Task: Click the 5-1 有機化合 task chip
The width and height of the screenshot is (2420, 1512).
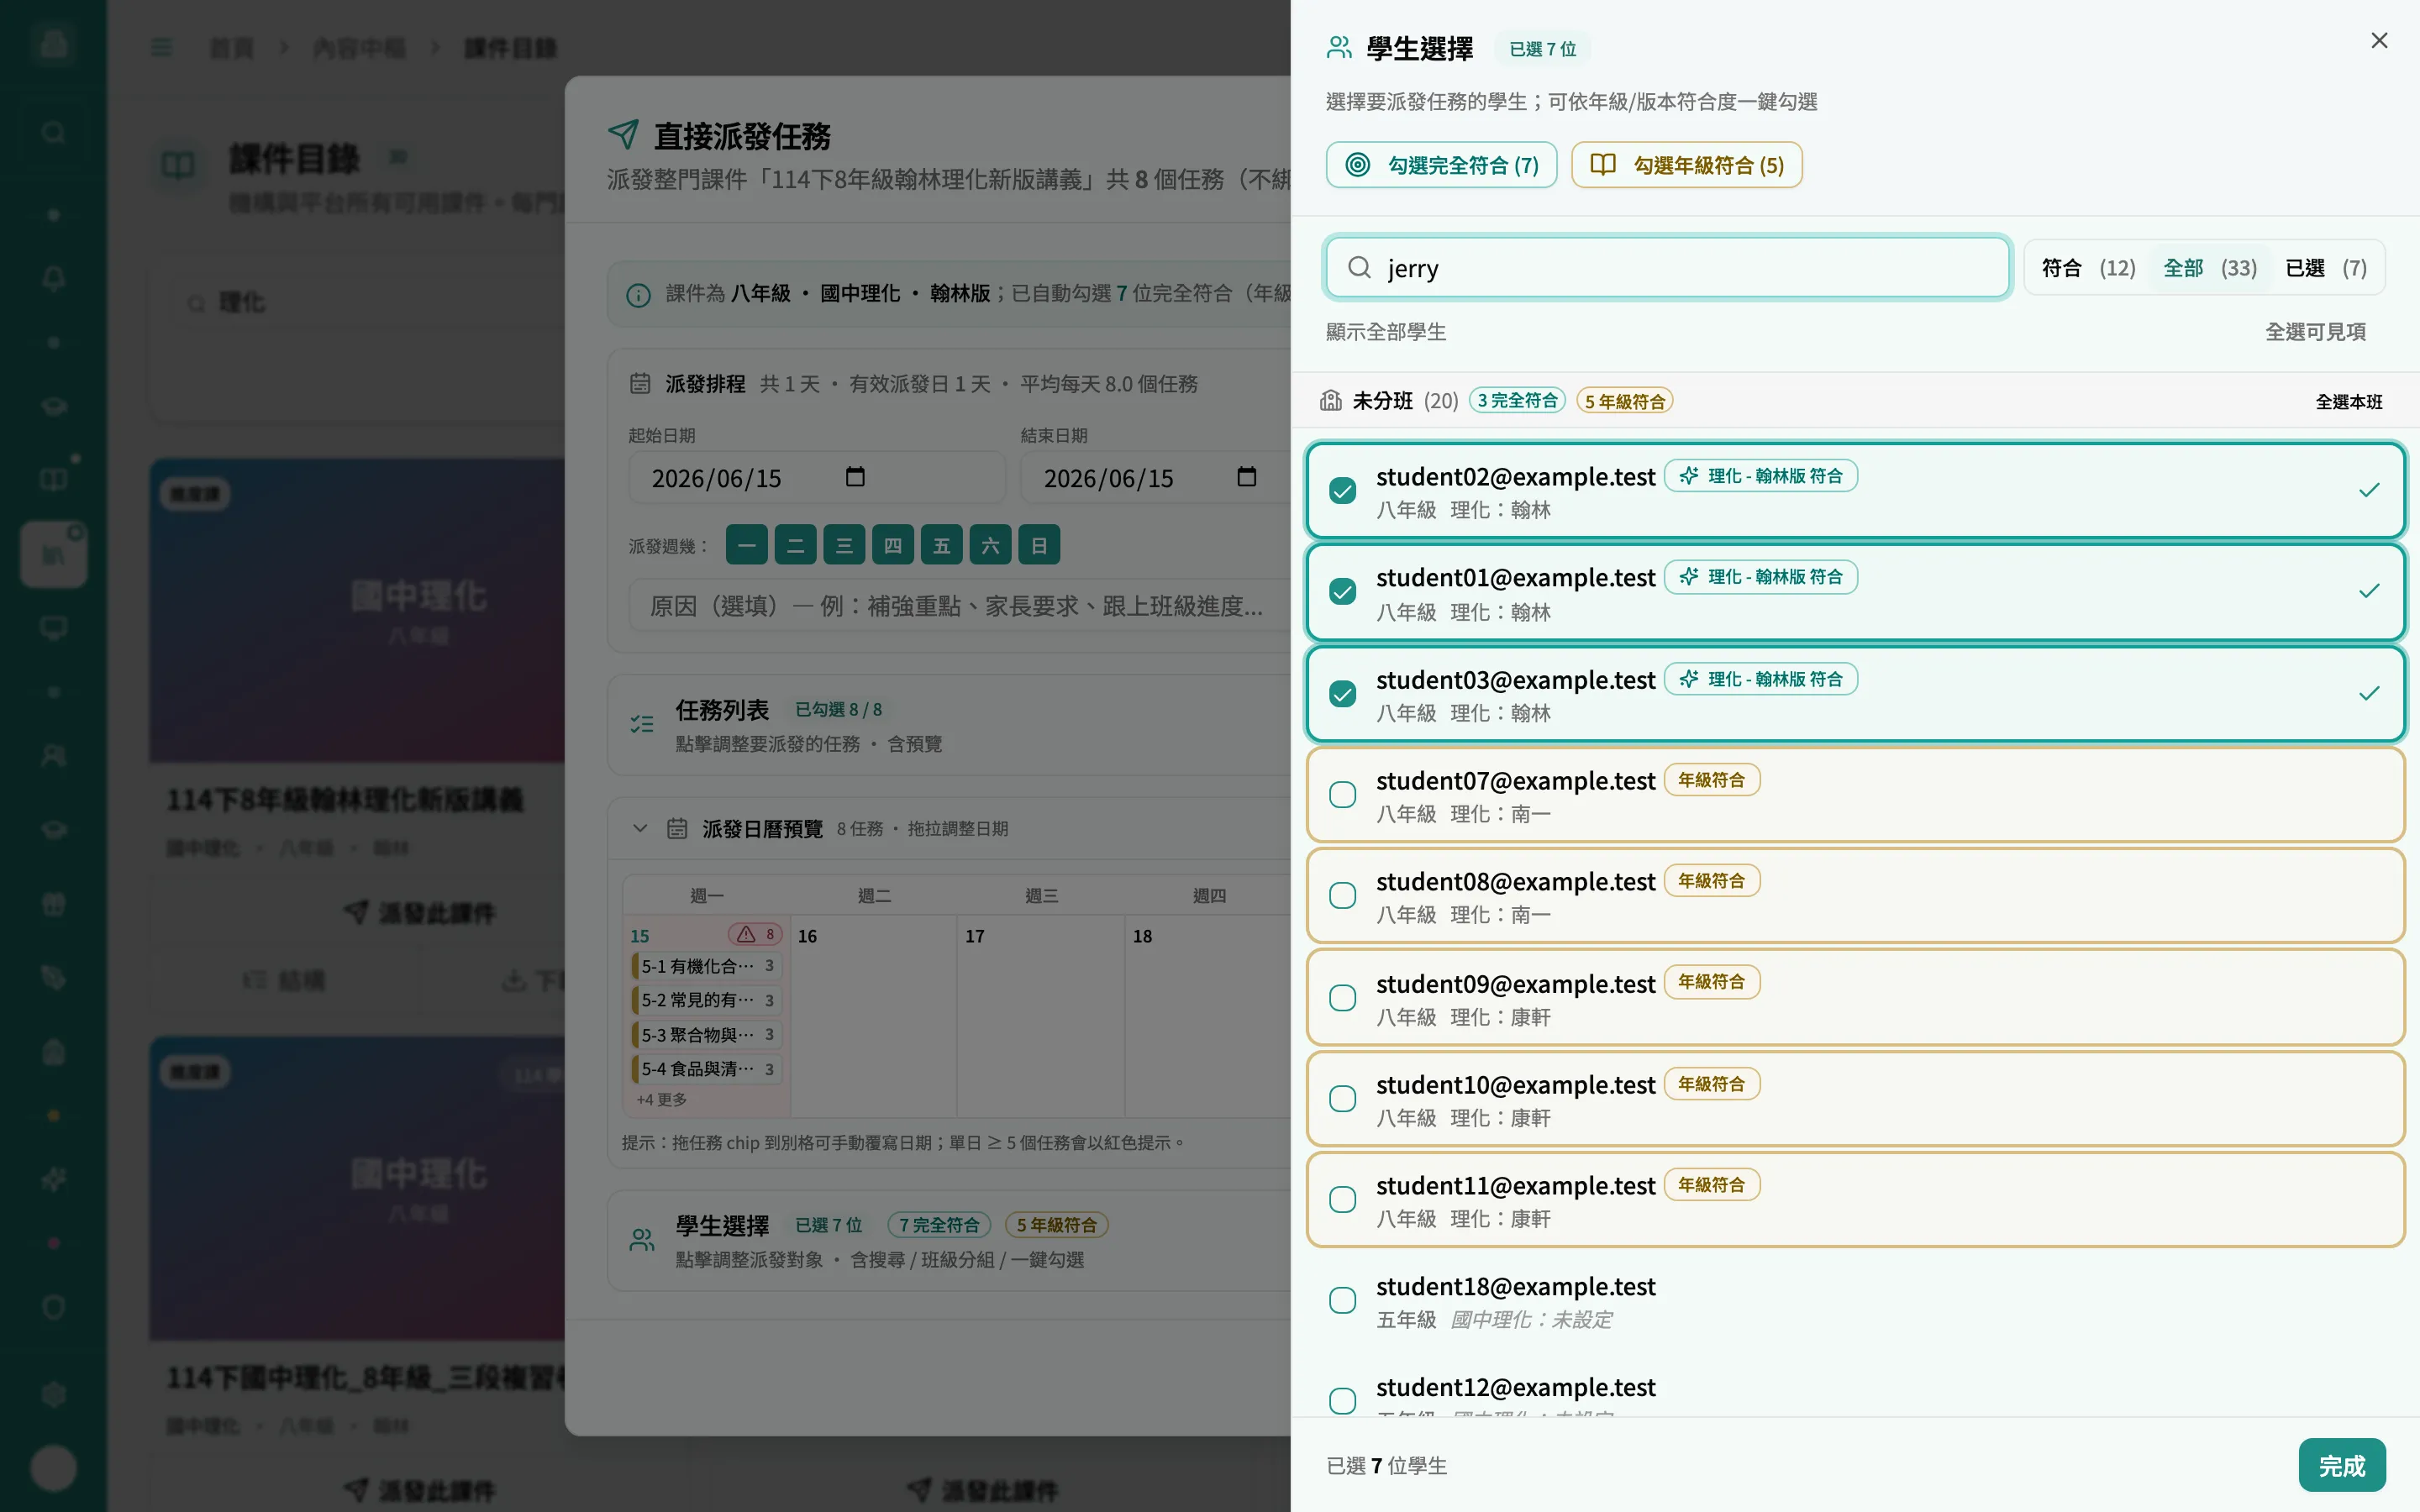Action: (706, 966)
